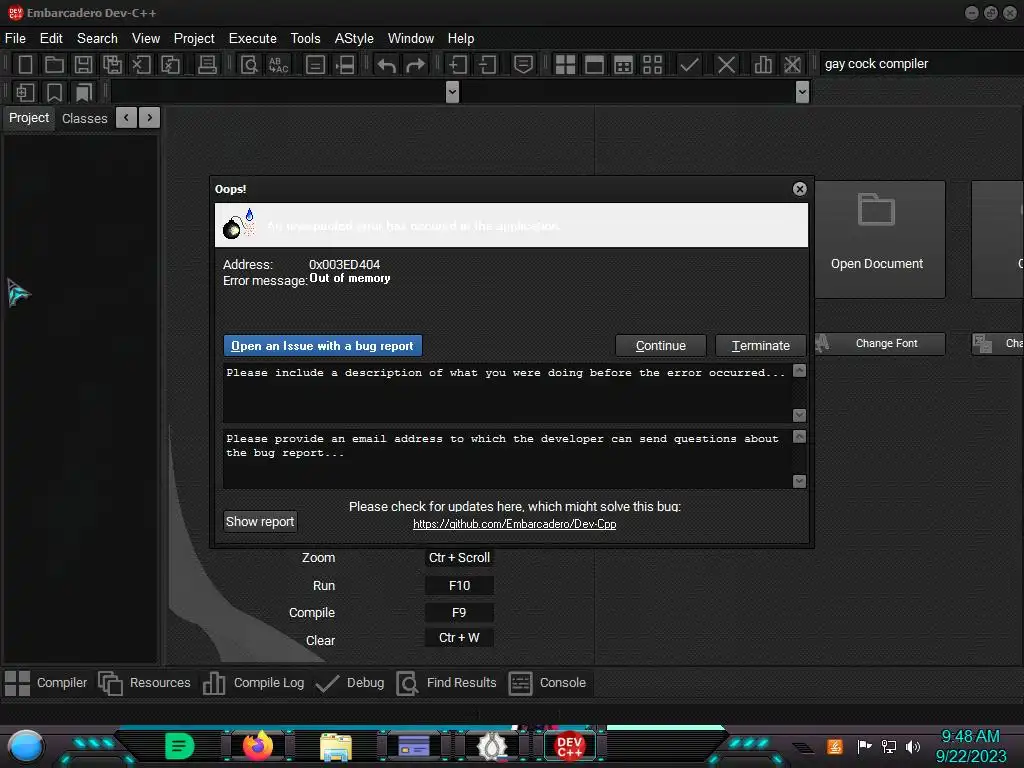Screen dimensions: 1024x768
Task: Click the volume speaker tray icon
Action: 913,746
